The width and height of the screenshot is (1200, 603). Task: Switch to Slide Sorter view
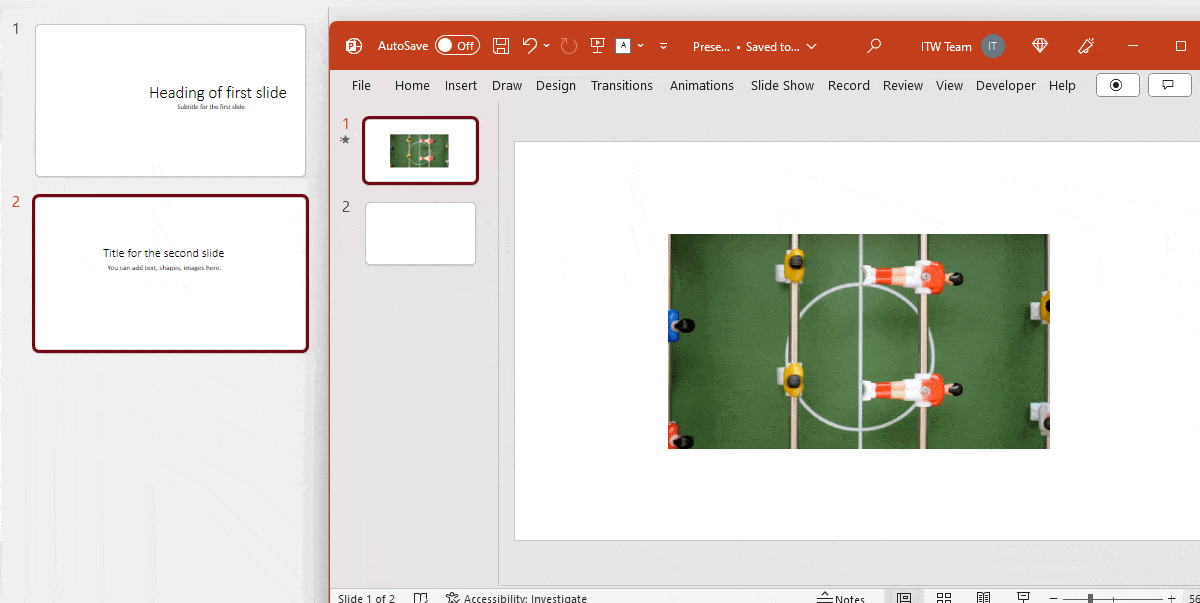click(x=944, y=596)
